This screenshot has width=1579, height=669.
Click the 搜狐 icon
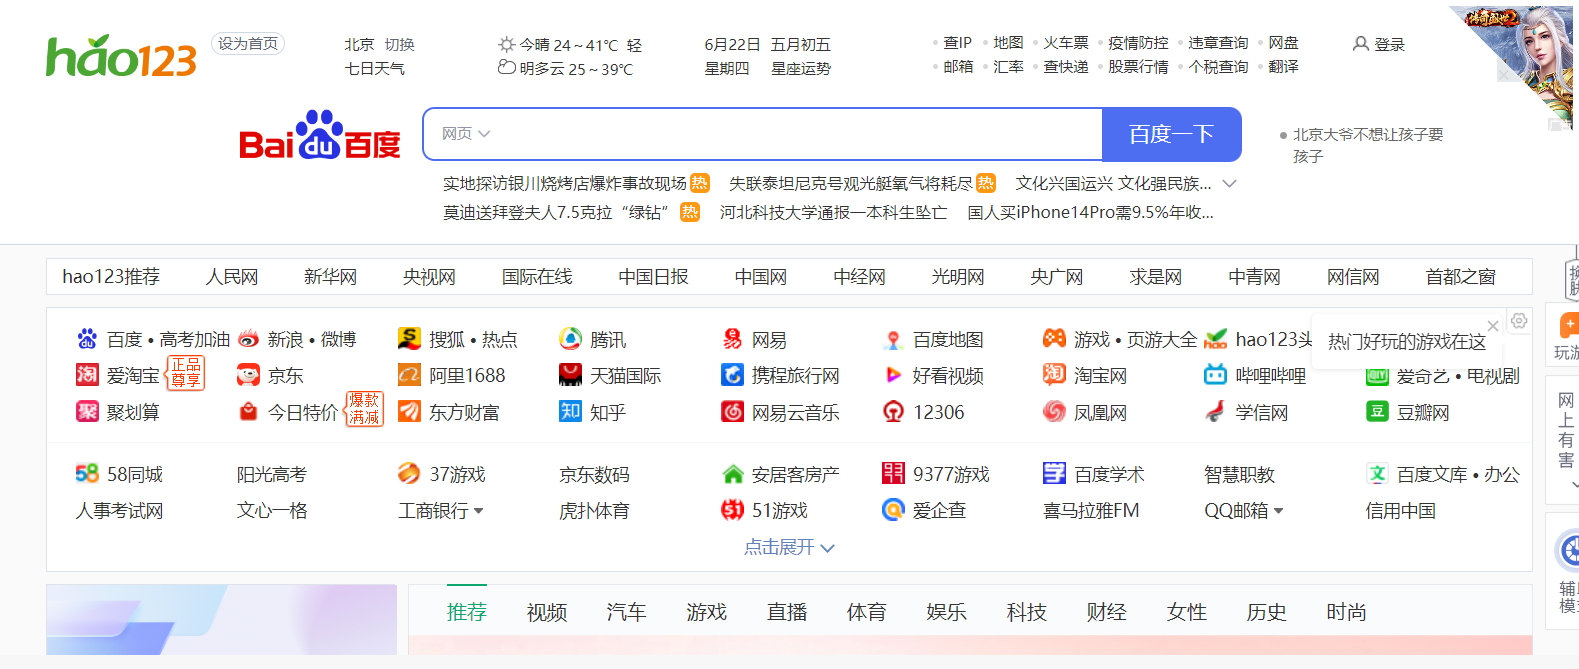409,339
